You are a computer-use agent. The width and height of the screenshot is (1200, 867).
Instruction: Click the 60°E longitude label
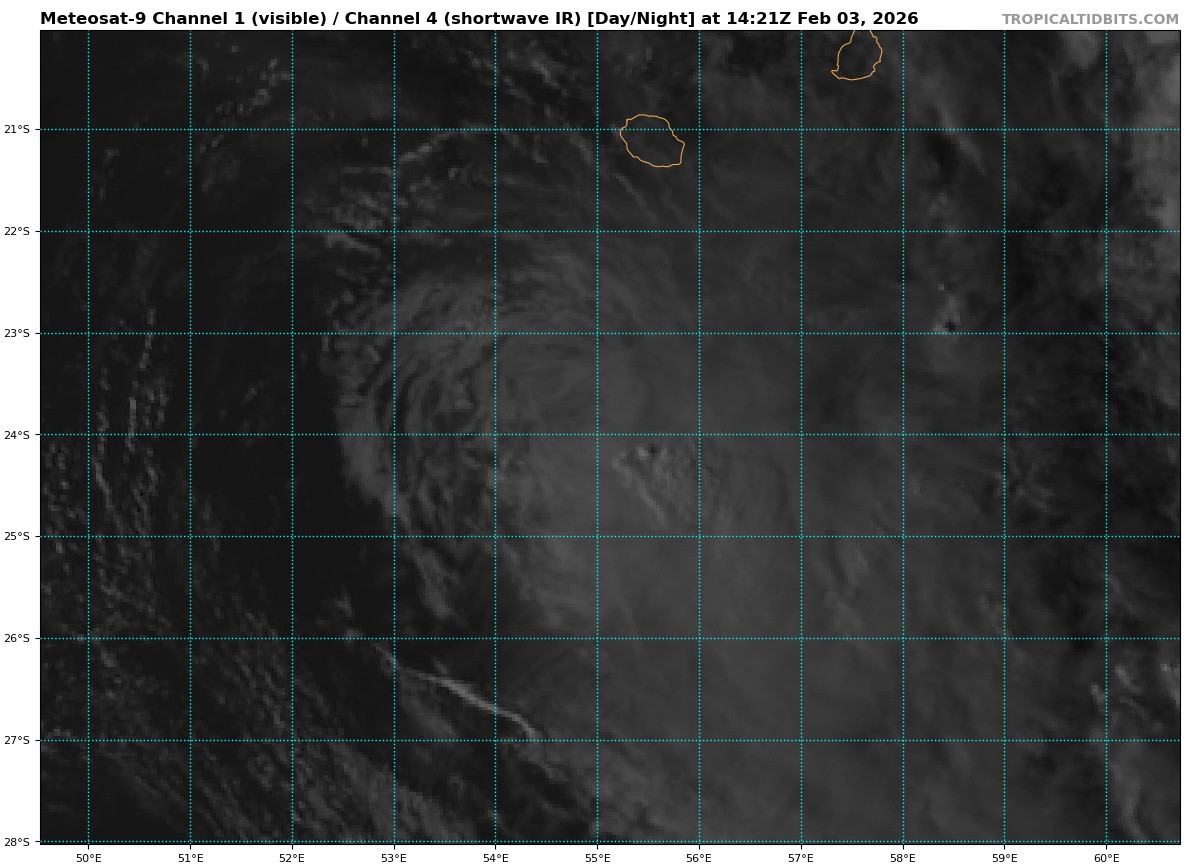1106,858
